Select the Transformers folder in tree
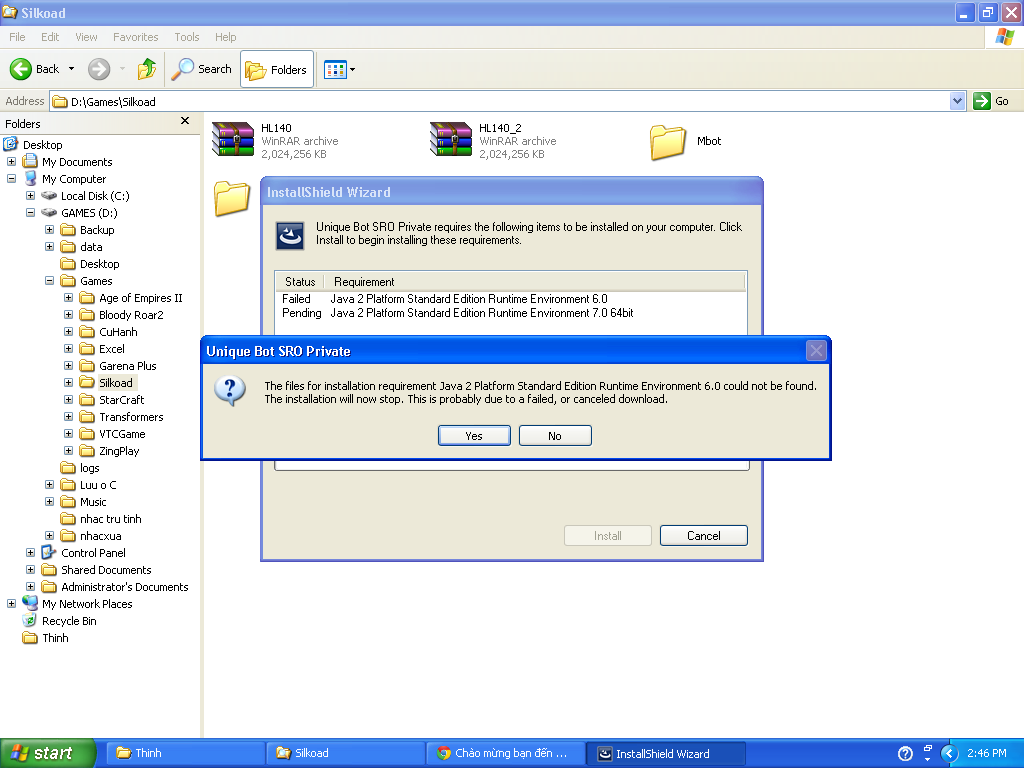Screen dimensions: 1024x768 point(131,417)
